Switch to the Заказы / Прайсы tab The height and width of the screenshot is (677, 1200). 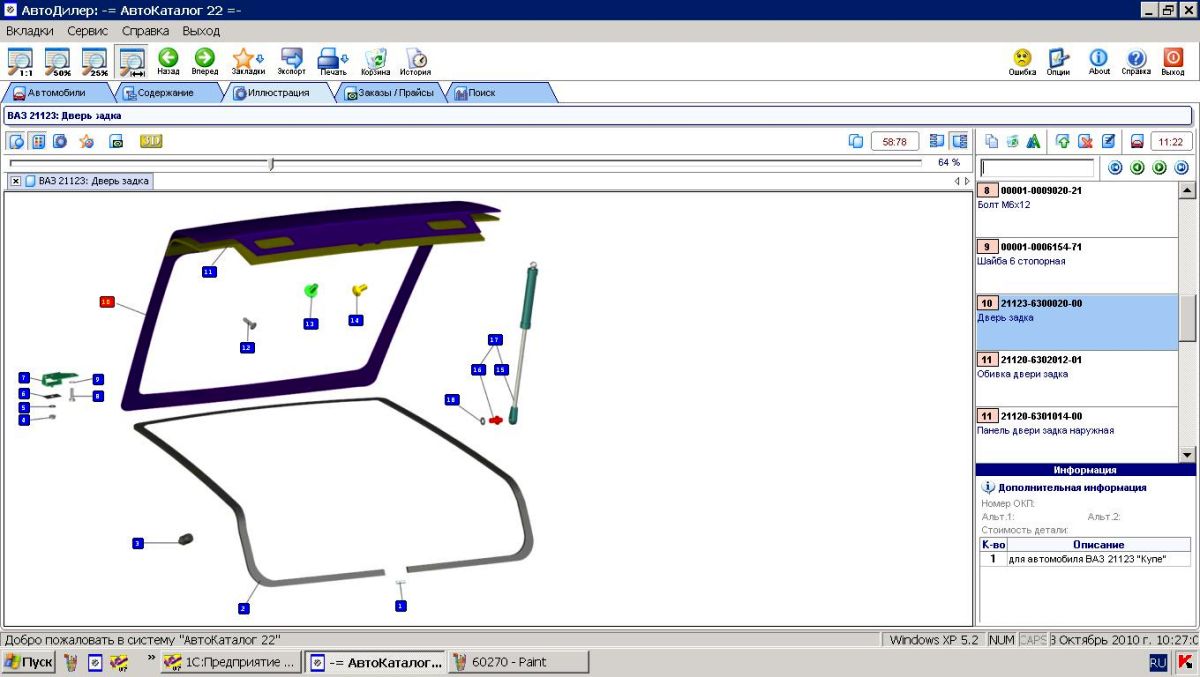coord(390,93)
